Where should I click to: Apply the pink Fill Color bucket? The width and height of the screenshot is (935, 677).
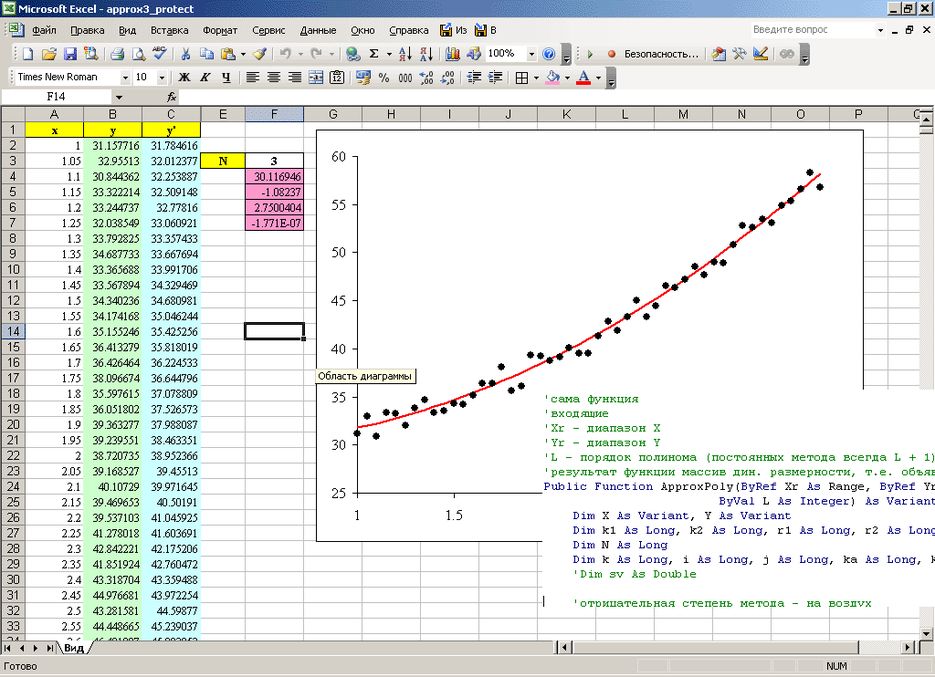tap(553, 78)
